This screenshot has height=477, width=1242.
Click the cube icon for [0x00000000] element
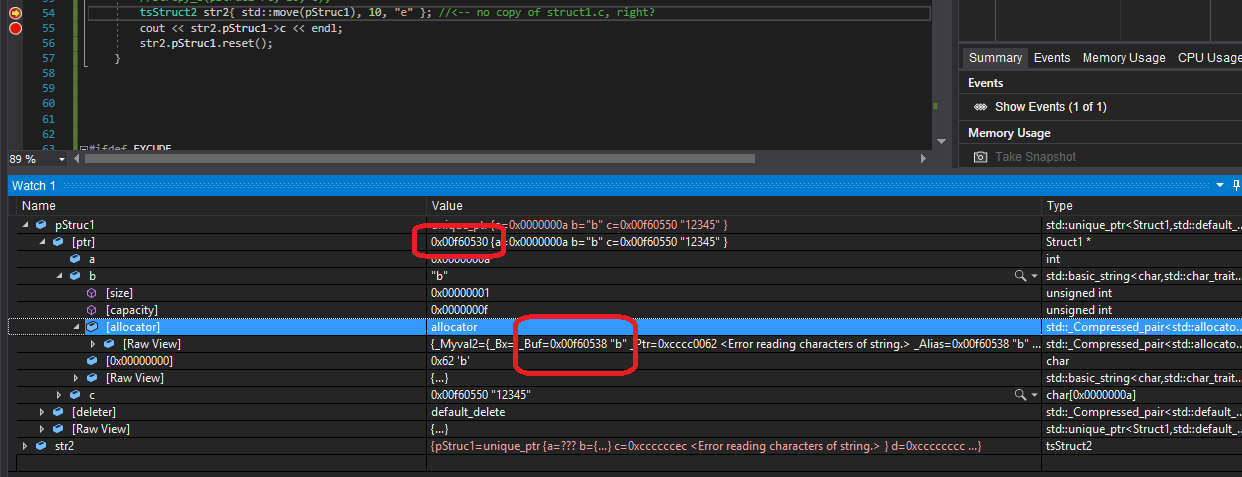pos(92,361)
